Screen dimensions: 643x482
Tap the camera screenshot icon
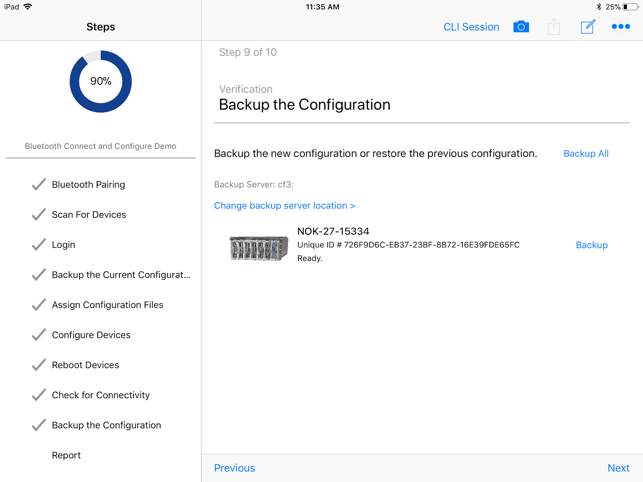point(521,27)
